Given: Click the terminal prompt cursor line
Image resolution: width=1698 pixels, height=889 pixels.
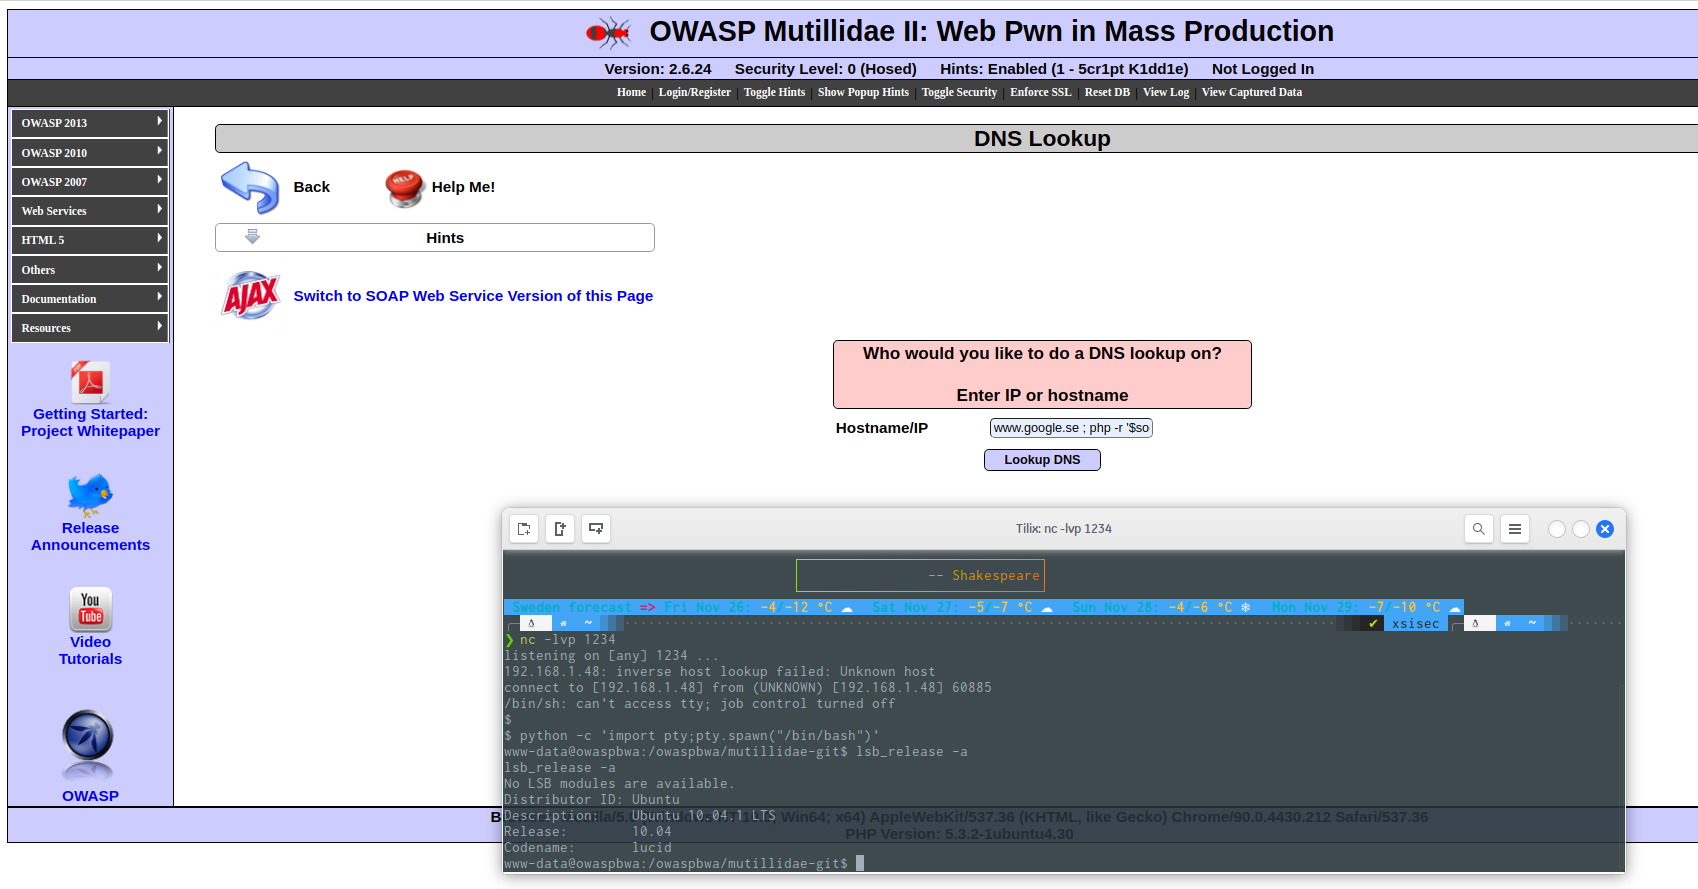Looking at the screenshot, I should click(684, 864).
